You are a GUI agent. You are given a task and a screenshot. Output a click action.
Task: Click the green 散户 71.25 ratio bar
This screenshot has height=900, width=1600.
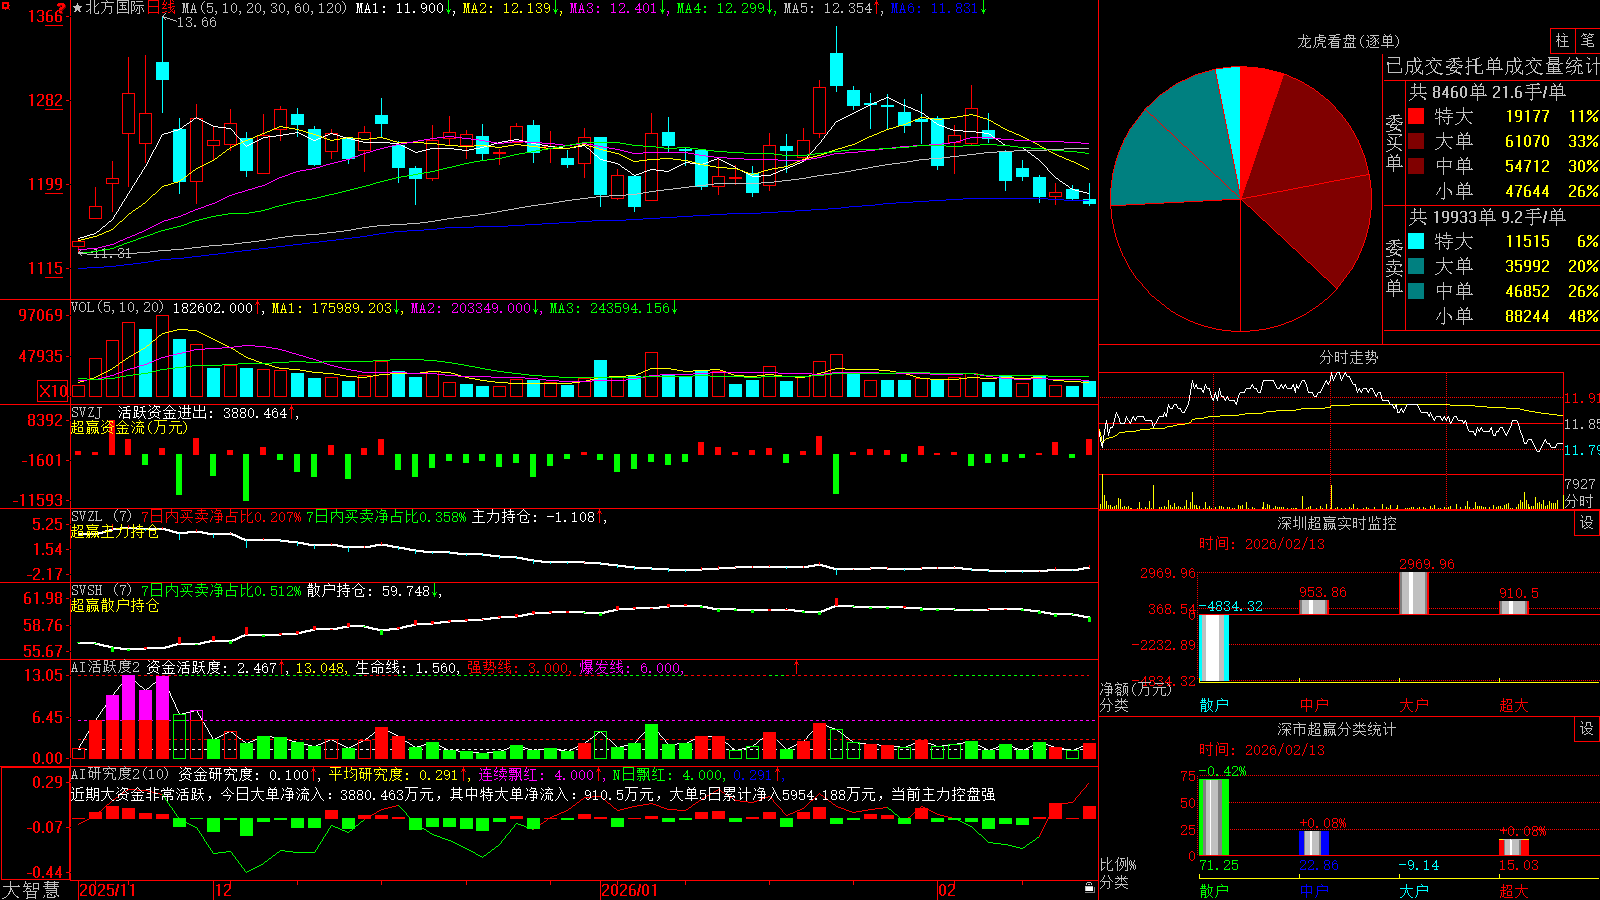coord(1214,817)
